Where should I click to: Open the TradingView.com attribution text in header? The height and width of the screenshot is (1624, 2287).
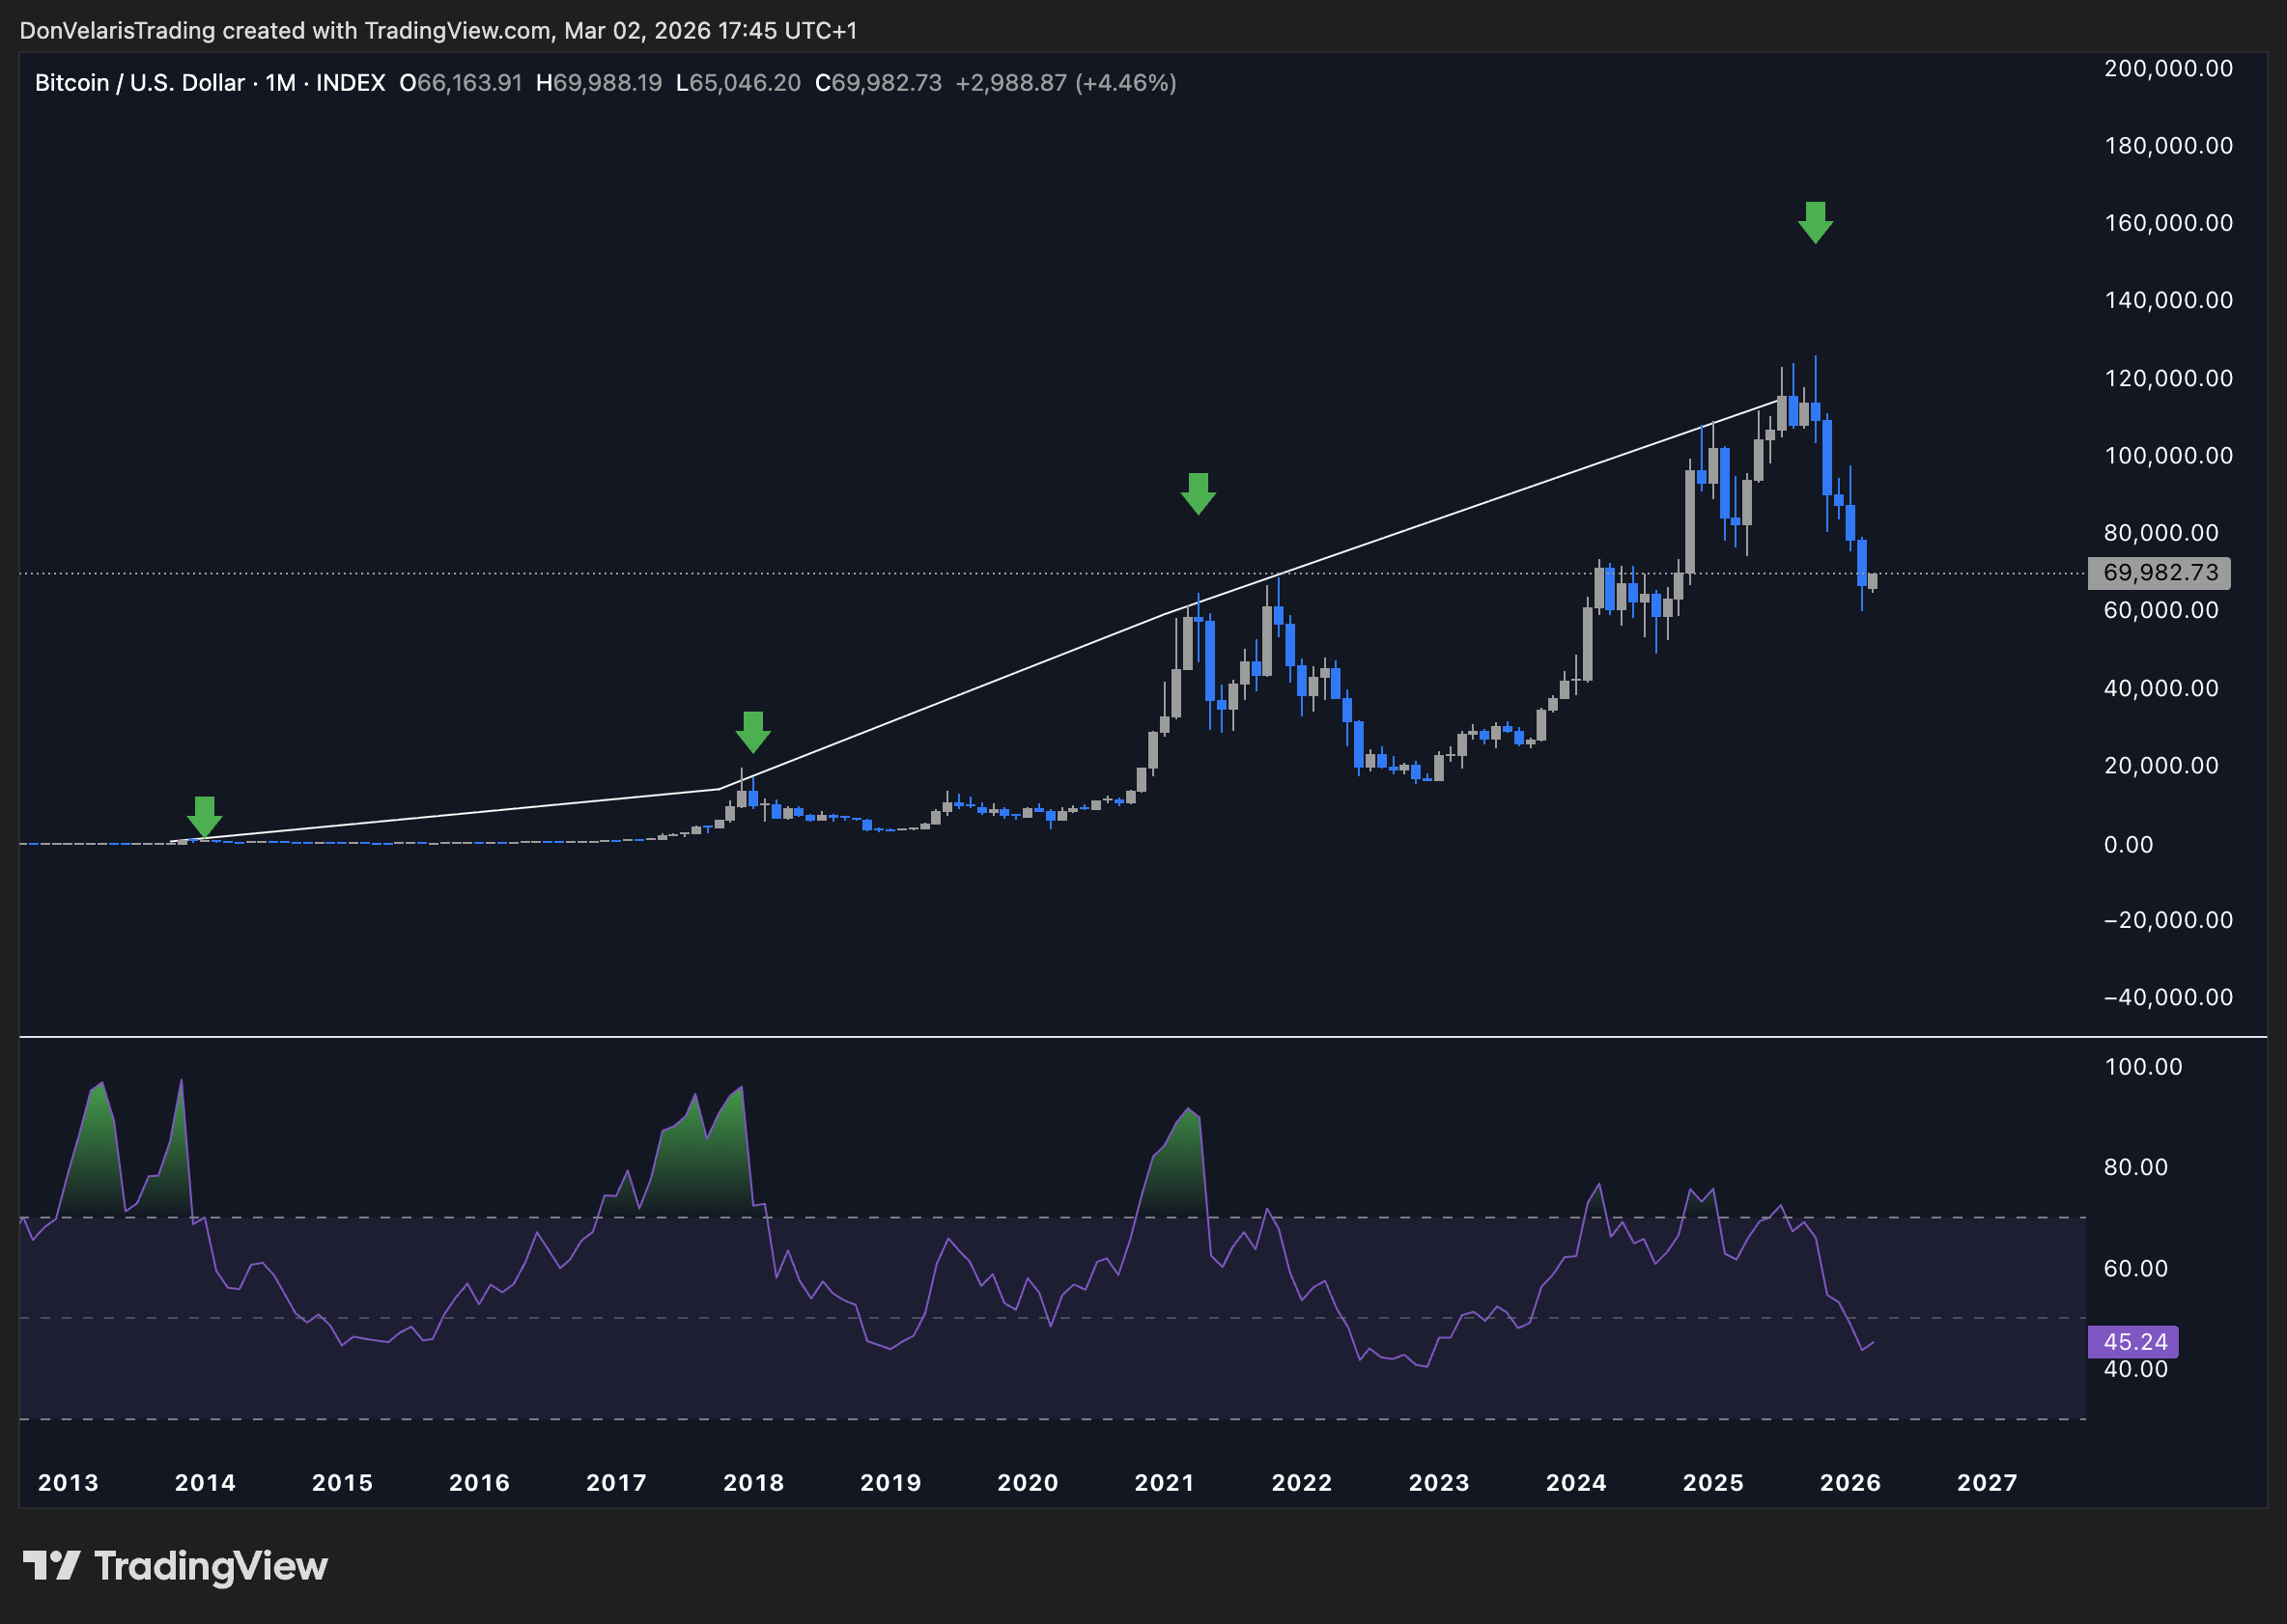457,31
